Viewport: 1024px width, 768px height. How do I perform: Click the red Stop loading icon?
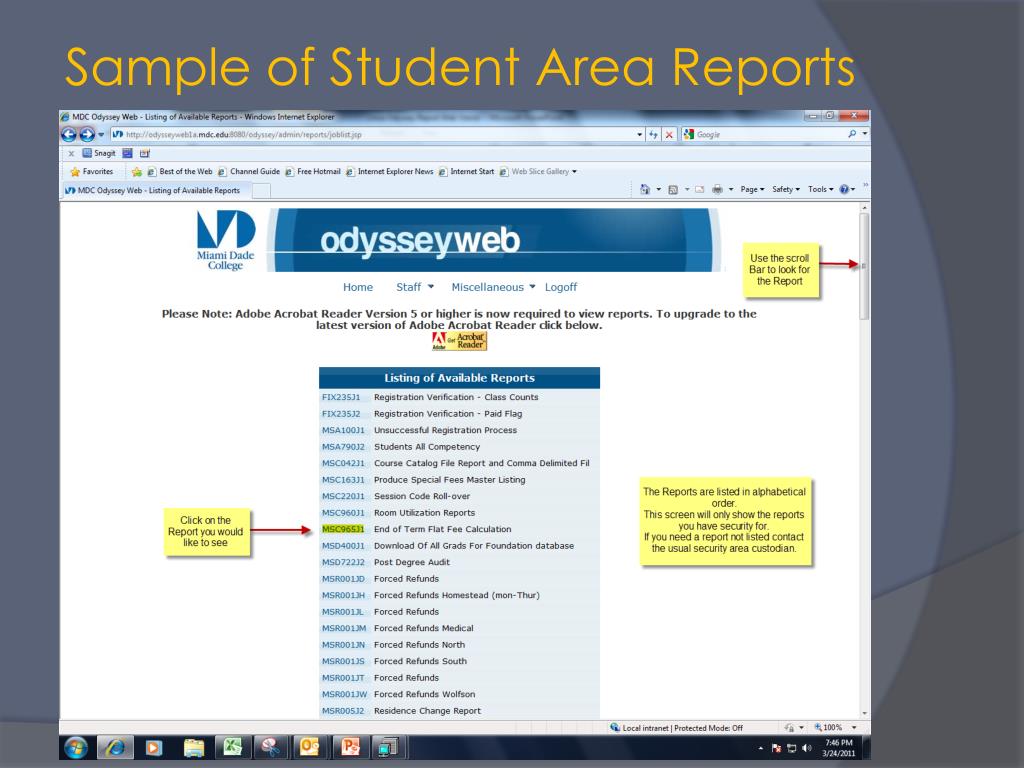tap(669, 135)
